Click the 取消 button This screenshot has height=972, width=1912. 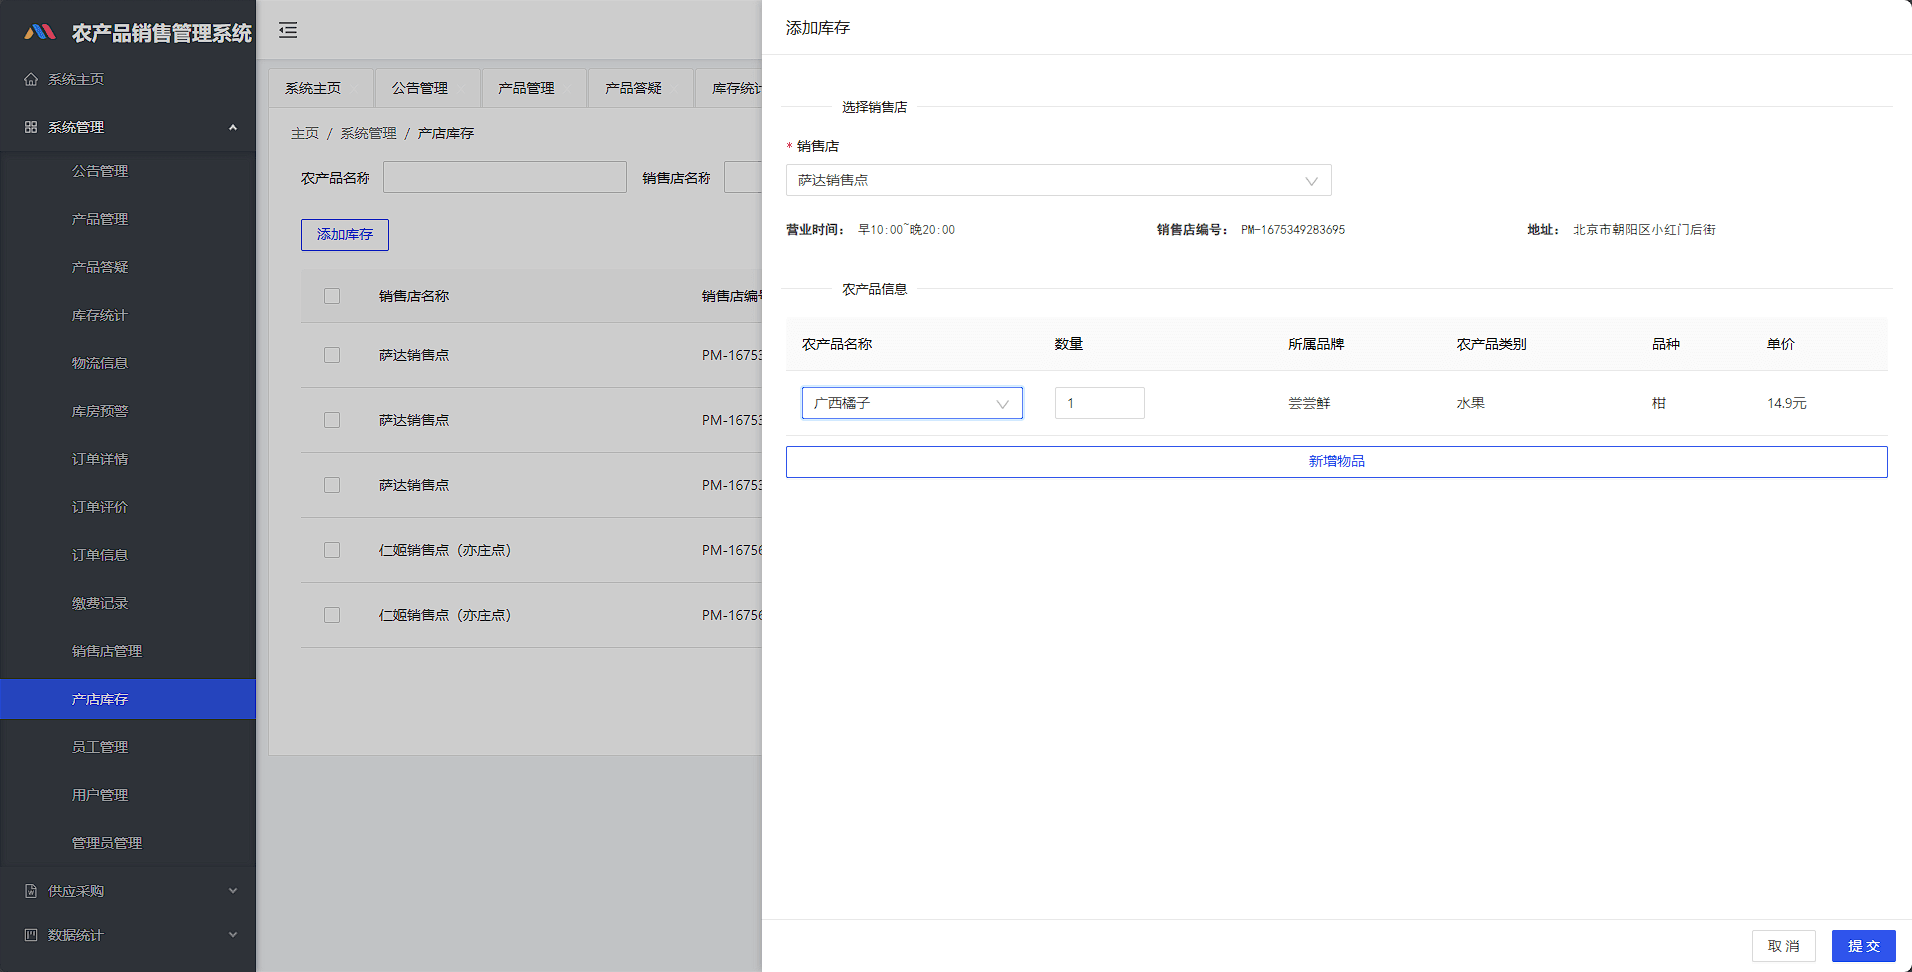[1784, 946]
